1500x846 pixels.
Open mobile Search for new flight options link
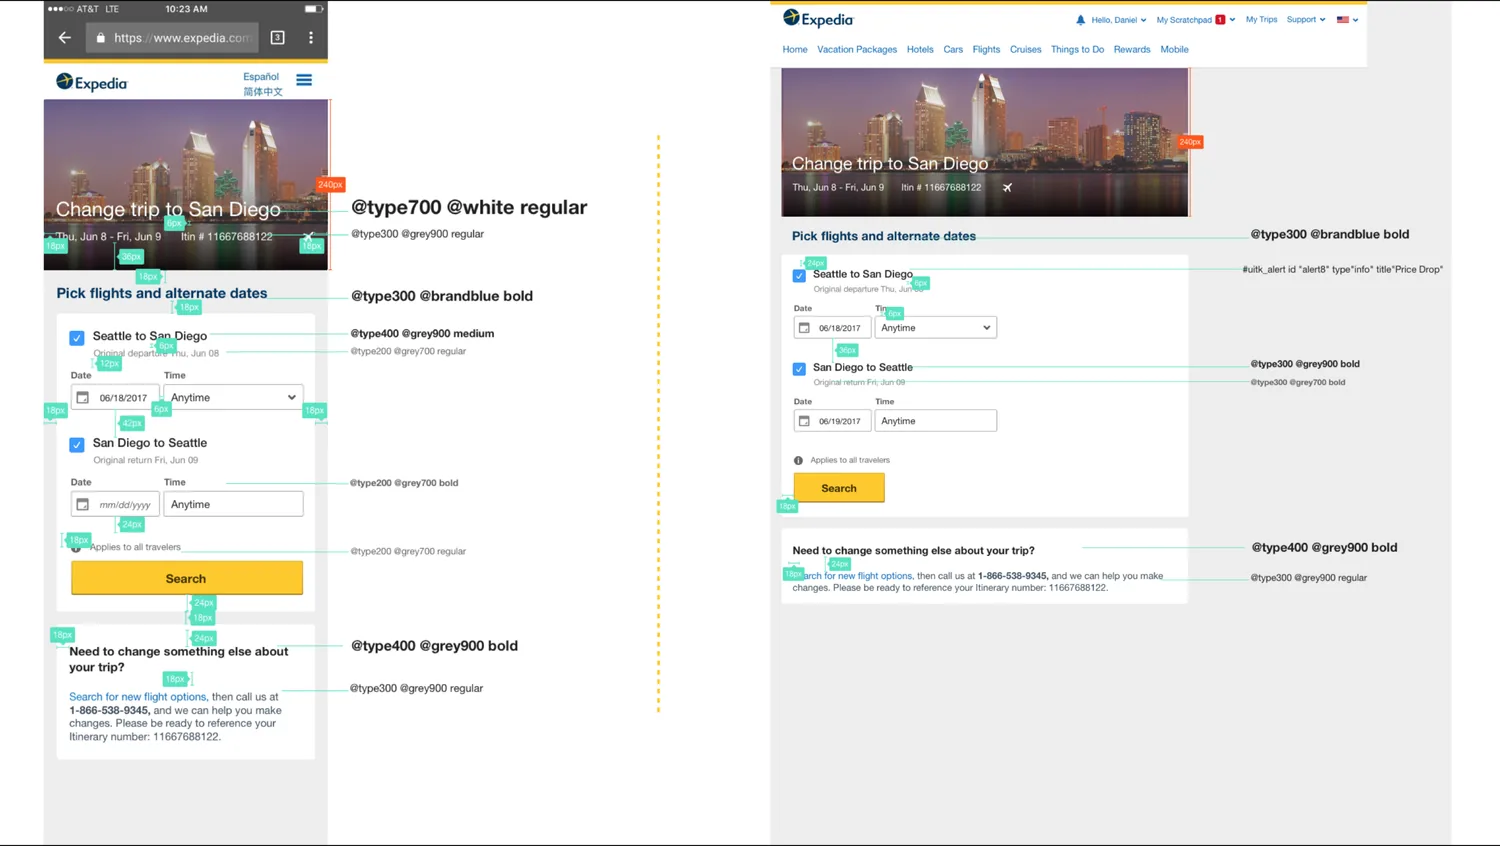pos(137,696)
